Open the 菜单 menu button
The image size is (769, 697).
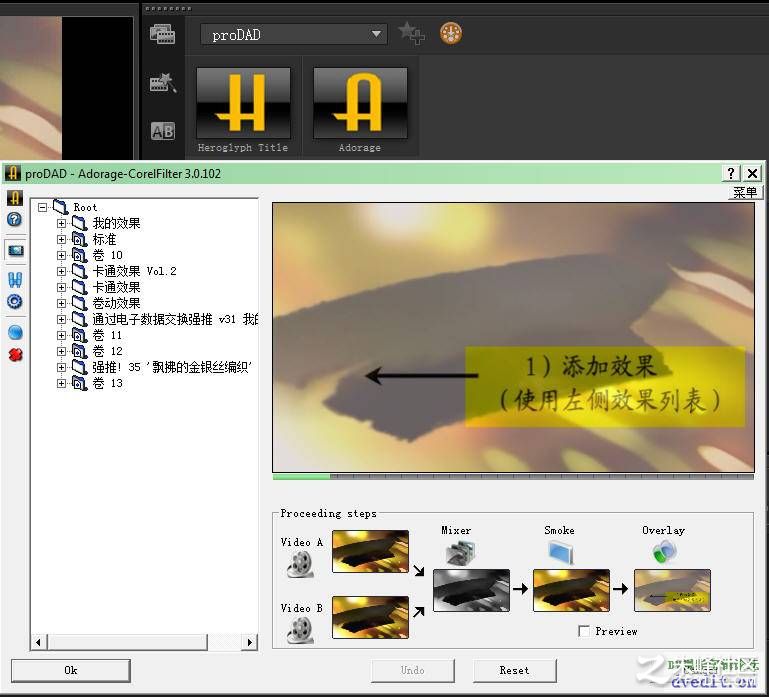click(x=745, y=192)
